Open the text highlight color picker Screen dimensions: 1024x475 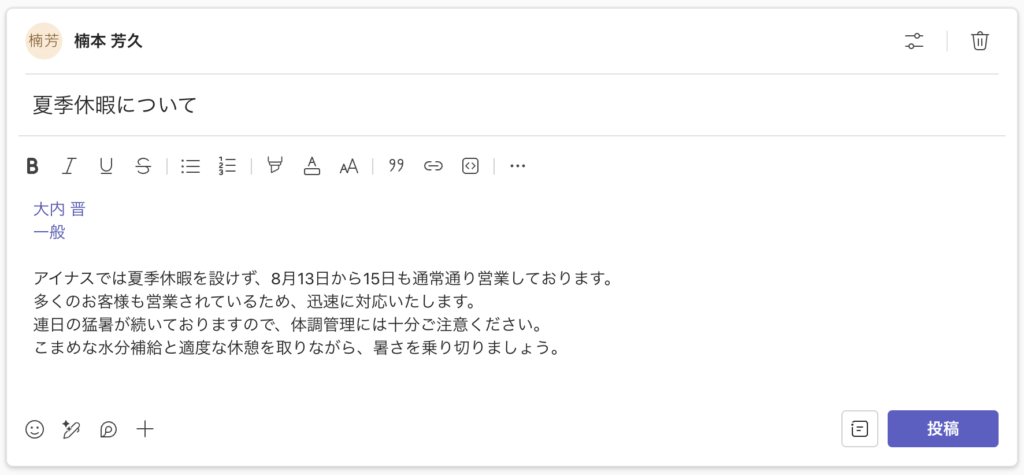point(275,166)
